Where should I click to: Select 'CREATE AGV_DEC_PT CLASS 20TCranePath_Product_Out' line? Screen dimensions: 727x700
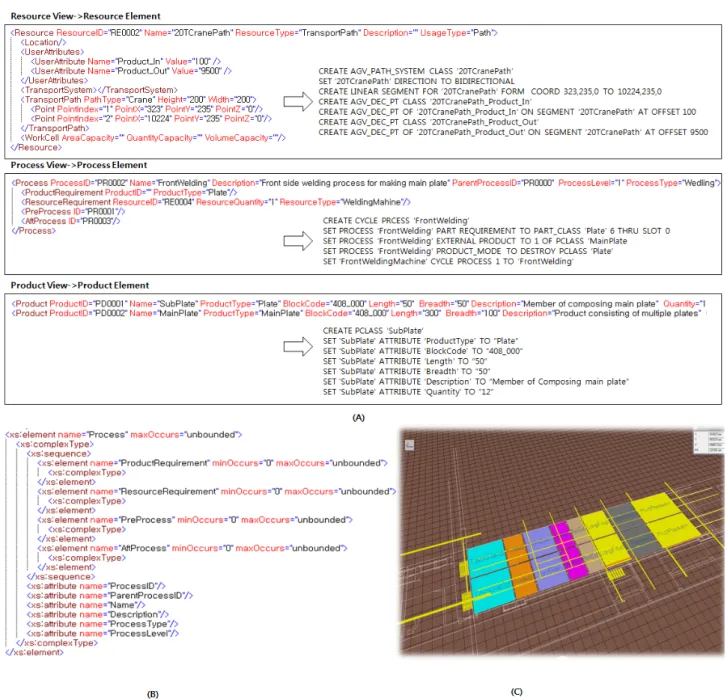(x=428, y=122)
